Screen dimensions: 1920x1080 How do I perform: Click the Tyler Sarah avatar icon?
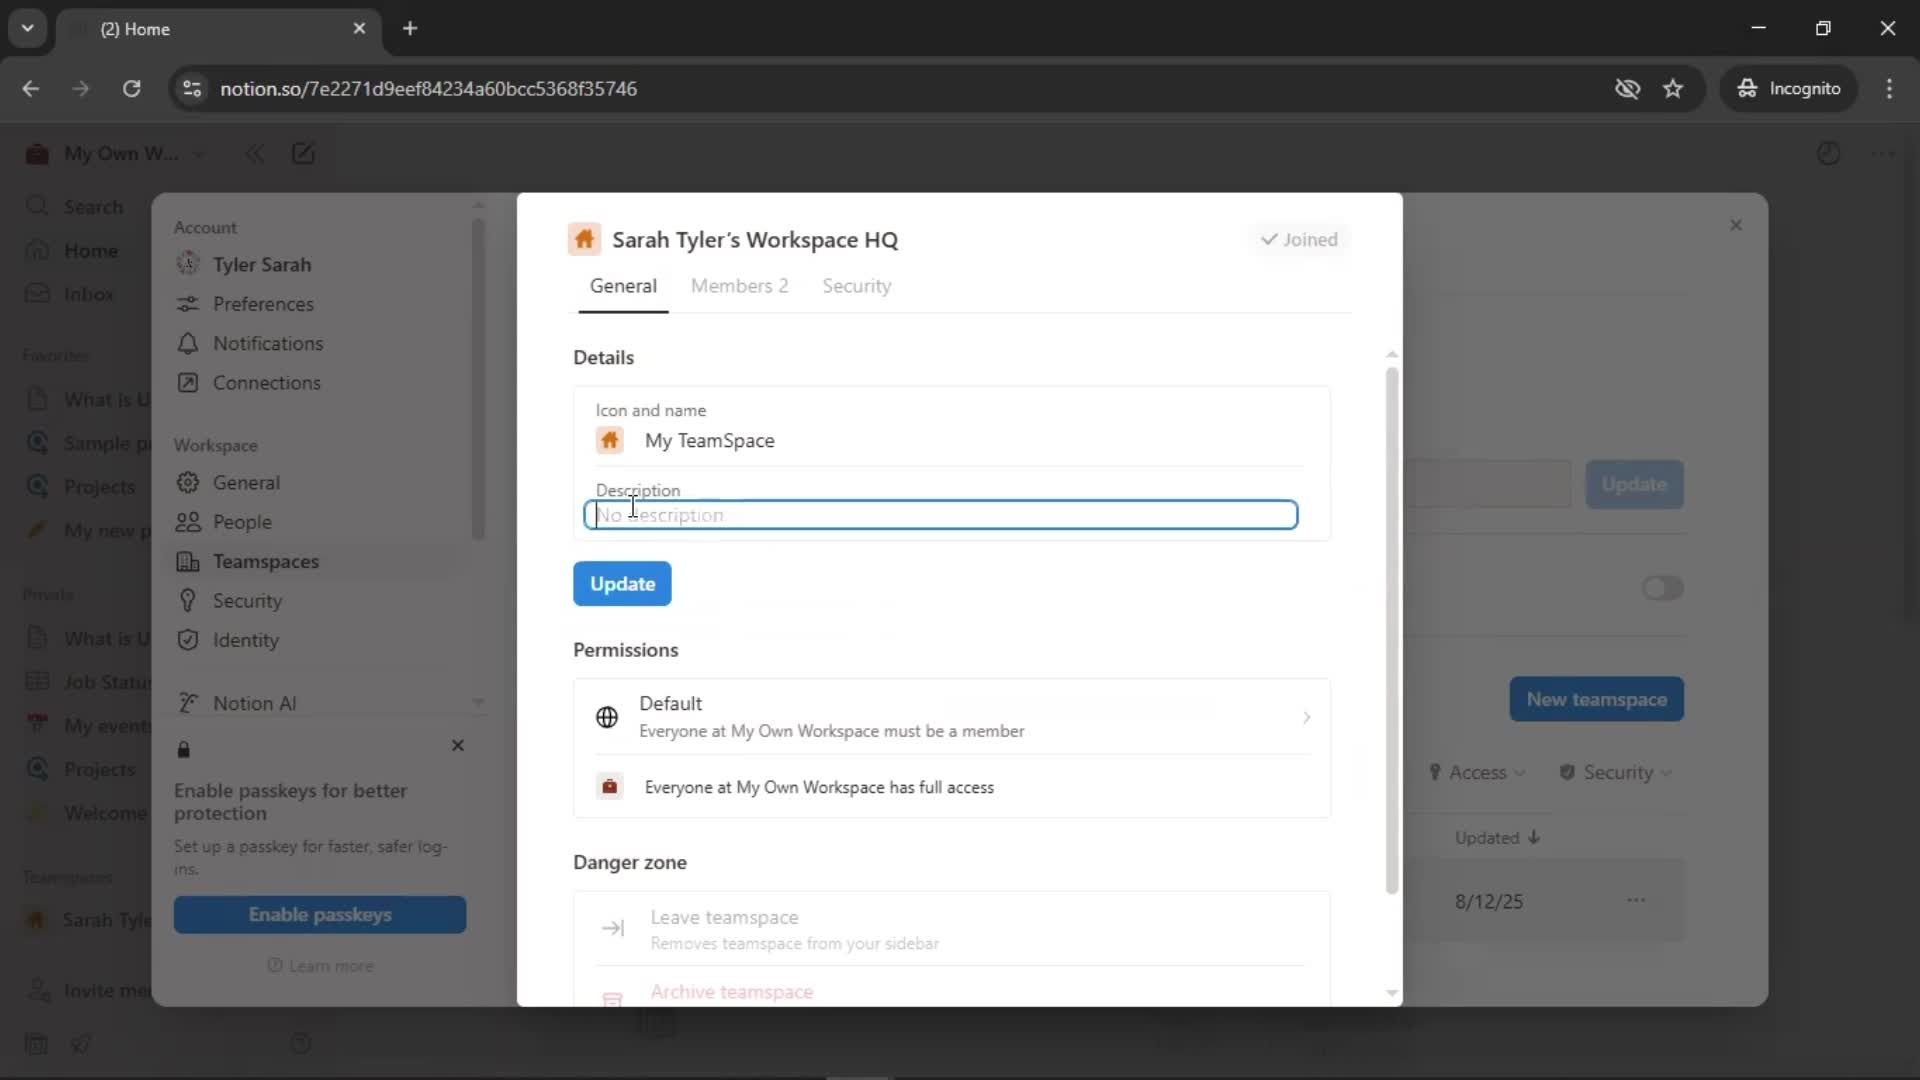coord(188,264)
